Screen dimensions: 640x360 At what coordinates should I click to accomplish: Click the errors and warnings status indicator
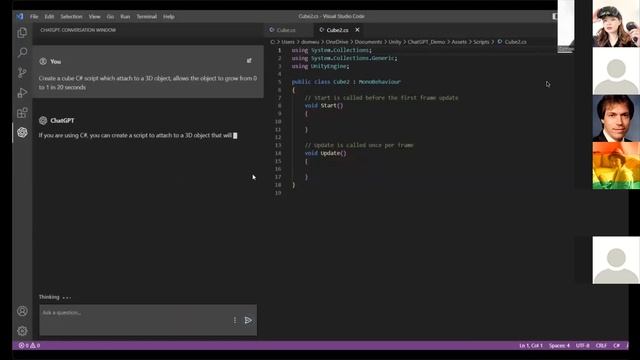[x=29, y=345]
